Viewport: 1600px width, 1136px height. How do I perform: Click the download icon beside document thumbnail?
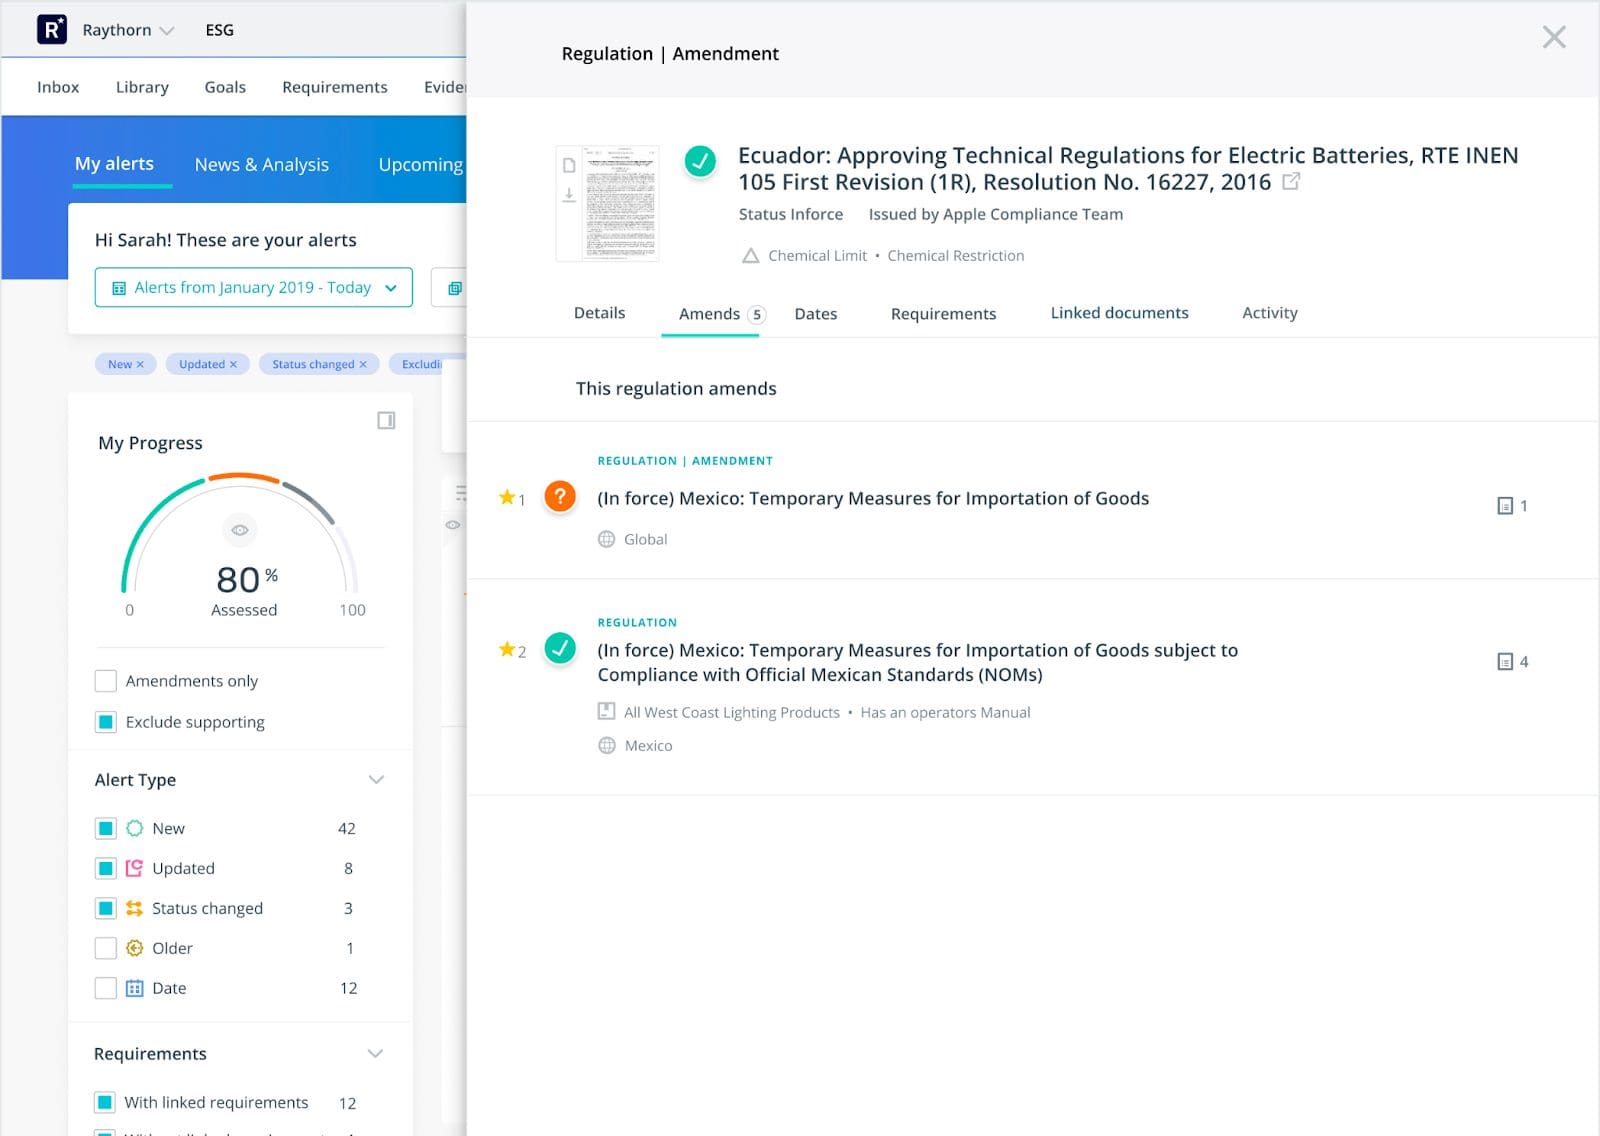click(569, 195)
